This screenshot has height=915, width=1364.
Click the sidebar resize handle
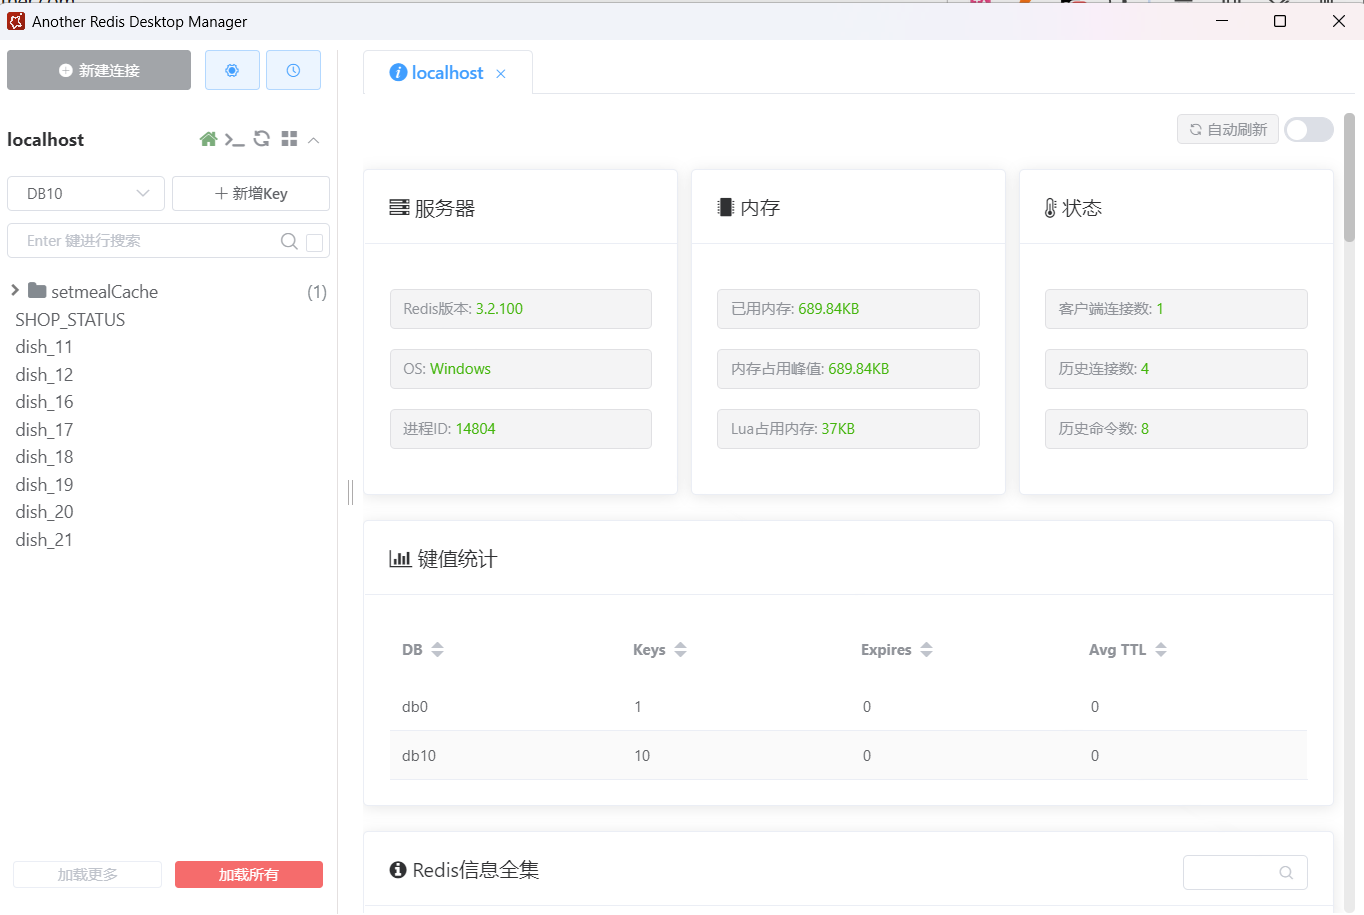(x=351, y=492)
